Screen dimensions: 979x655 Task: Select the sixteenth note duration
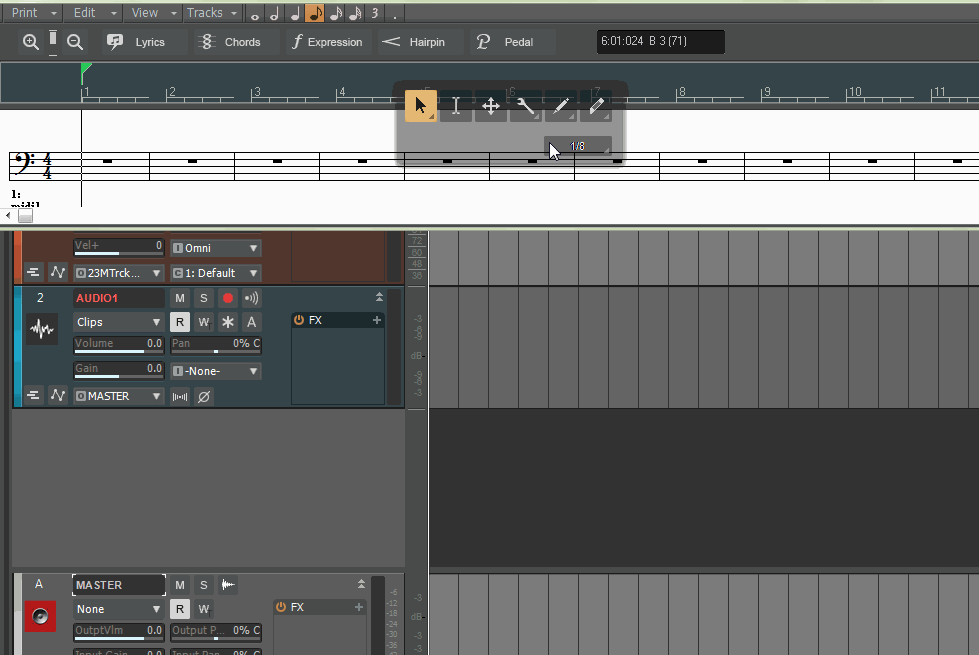pos(335,13)
